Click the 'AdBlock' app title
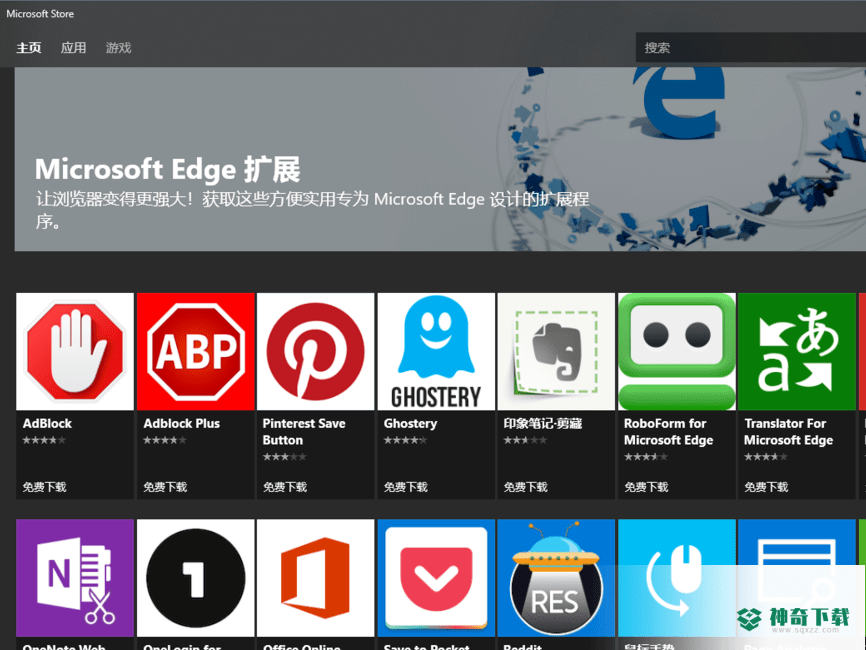 (47, 424)
